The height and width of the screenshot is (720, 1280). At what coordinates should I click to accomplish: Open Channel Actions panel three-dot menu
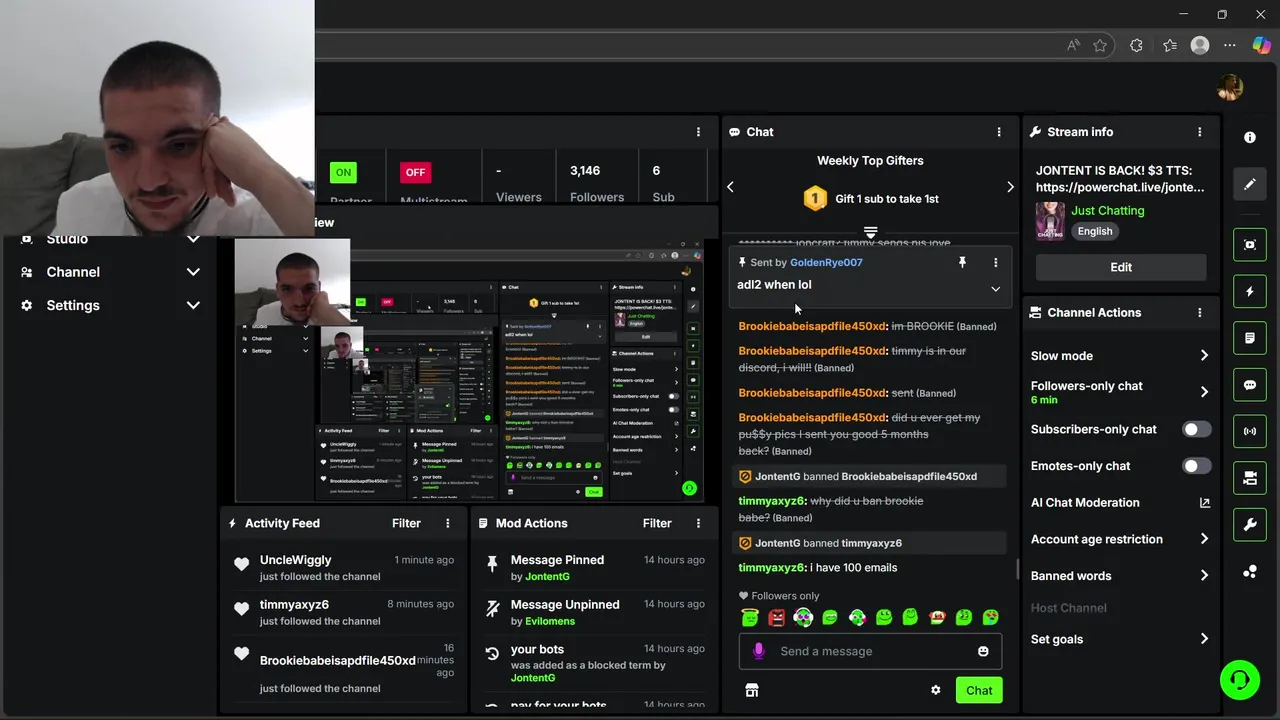pos(1200,313)
